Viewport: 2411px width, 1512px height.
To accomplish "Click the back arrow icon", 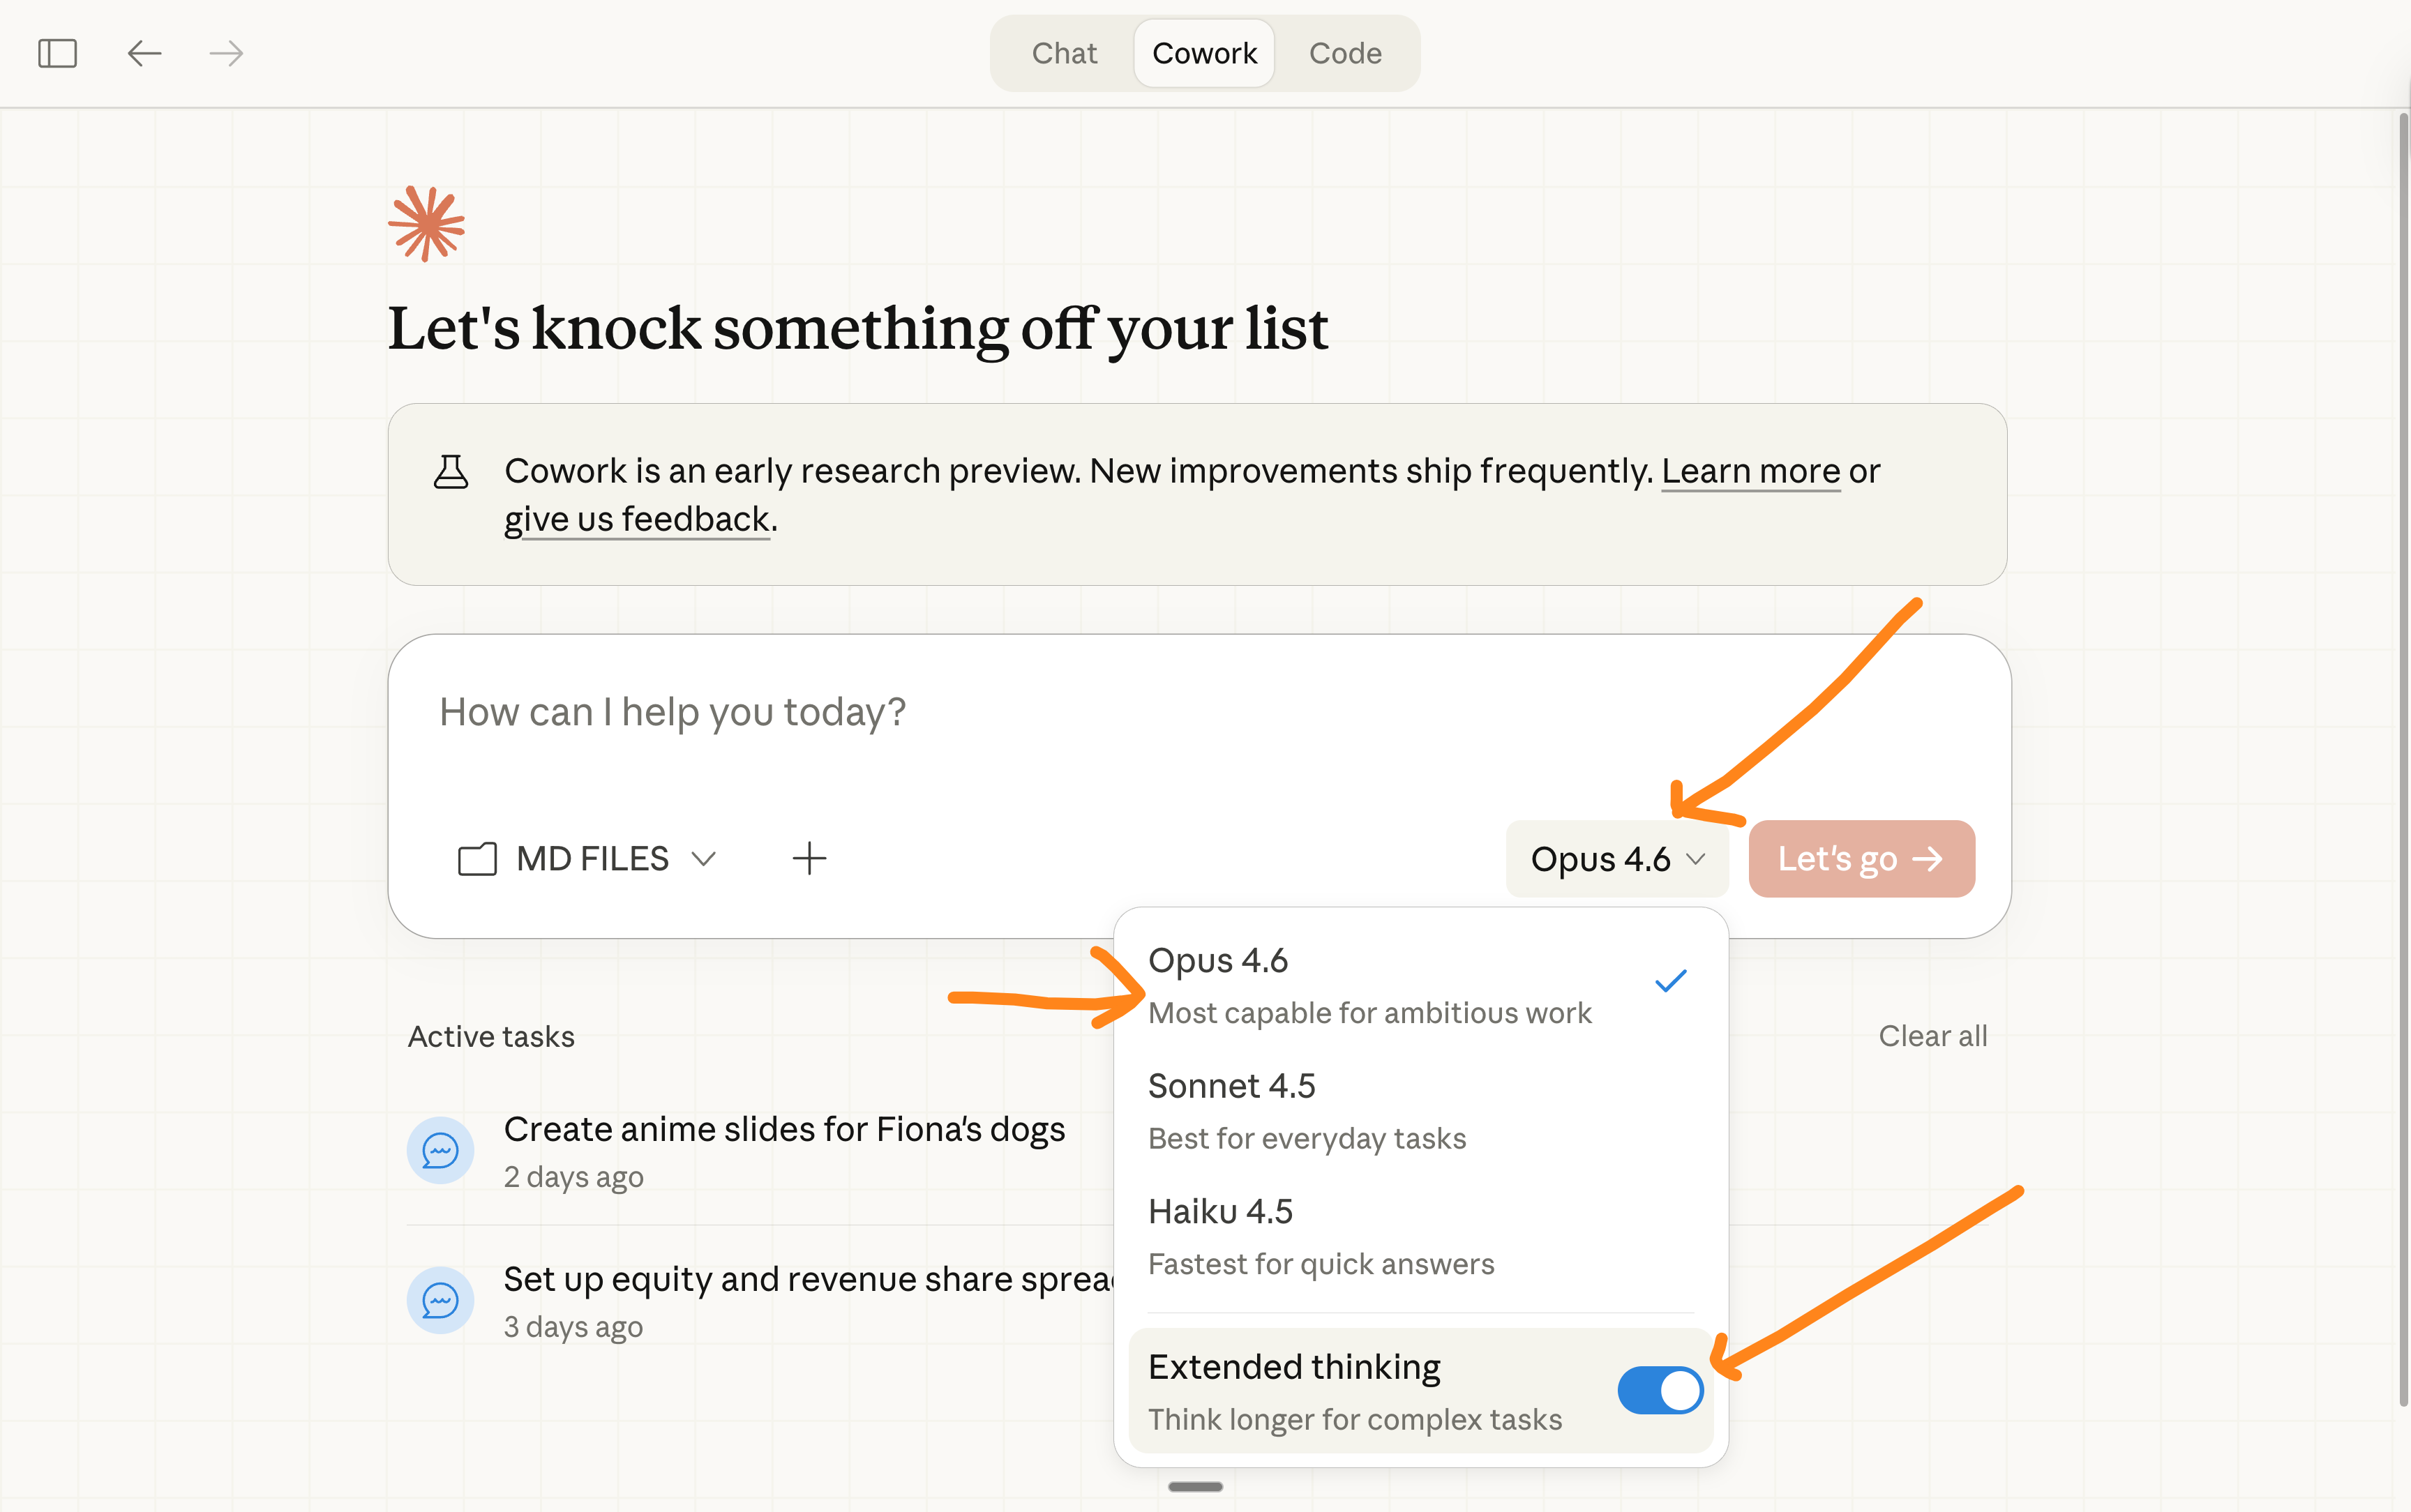I will pos(145,53).
